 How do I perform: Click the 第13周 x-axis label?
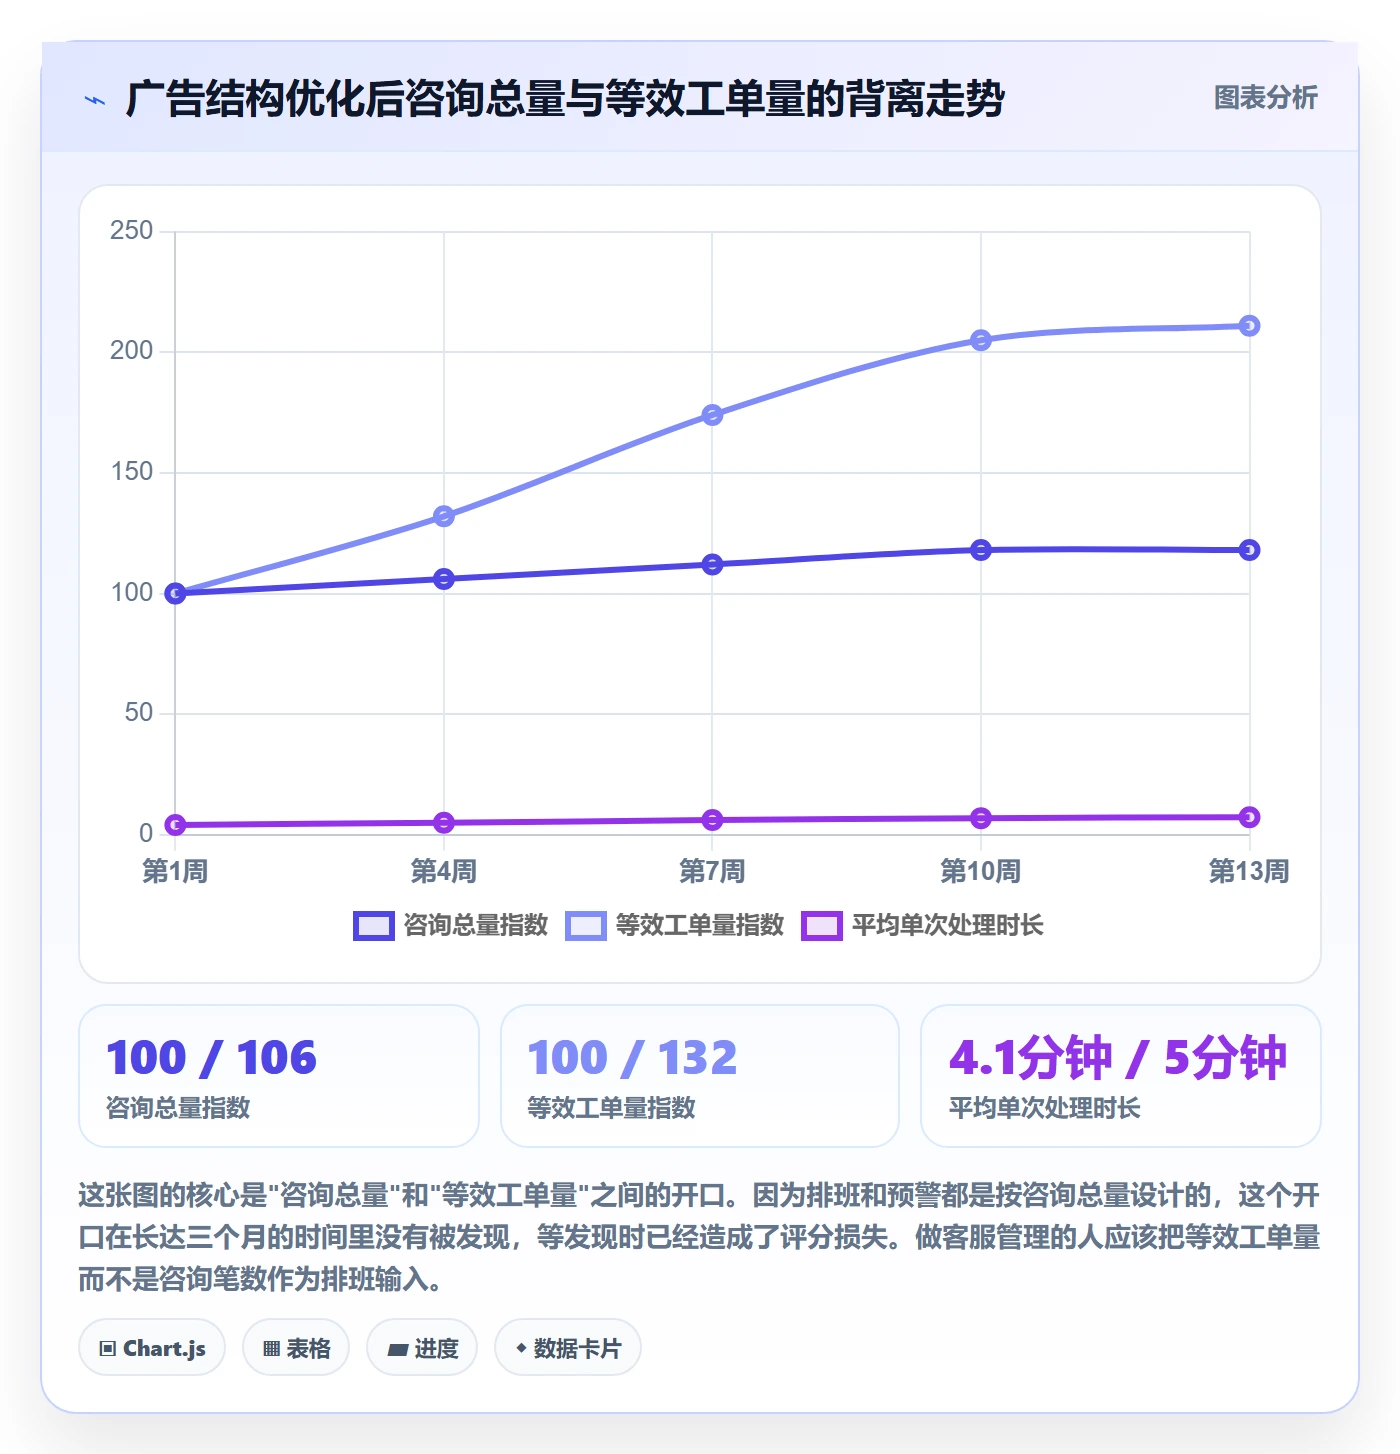tap(1249, 871)
